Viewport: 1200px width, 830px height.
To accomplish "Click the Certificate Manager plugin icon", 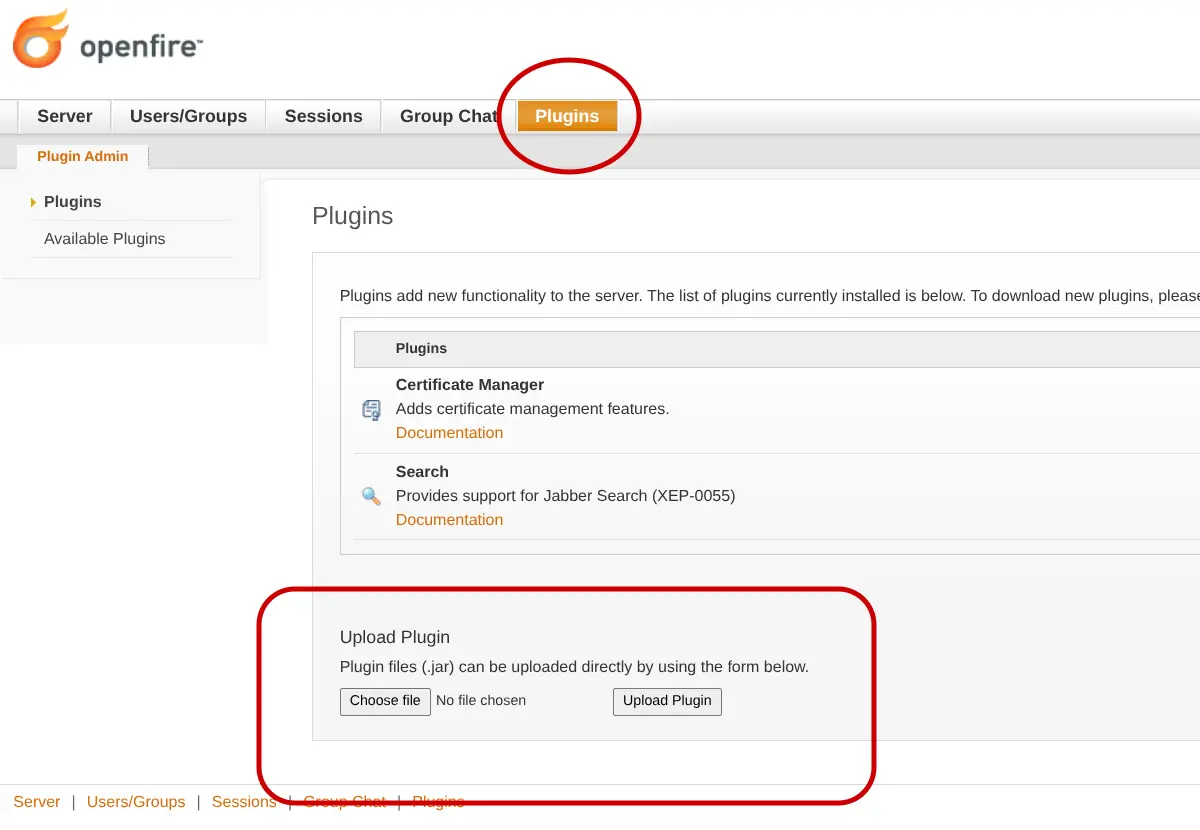I will pyautogui.click(x=371, y=410).
